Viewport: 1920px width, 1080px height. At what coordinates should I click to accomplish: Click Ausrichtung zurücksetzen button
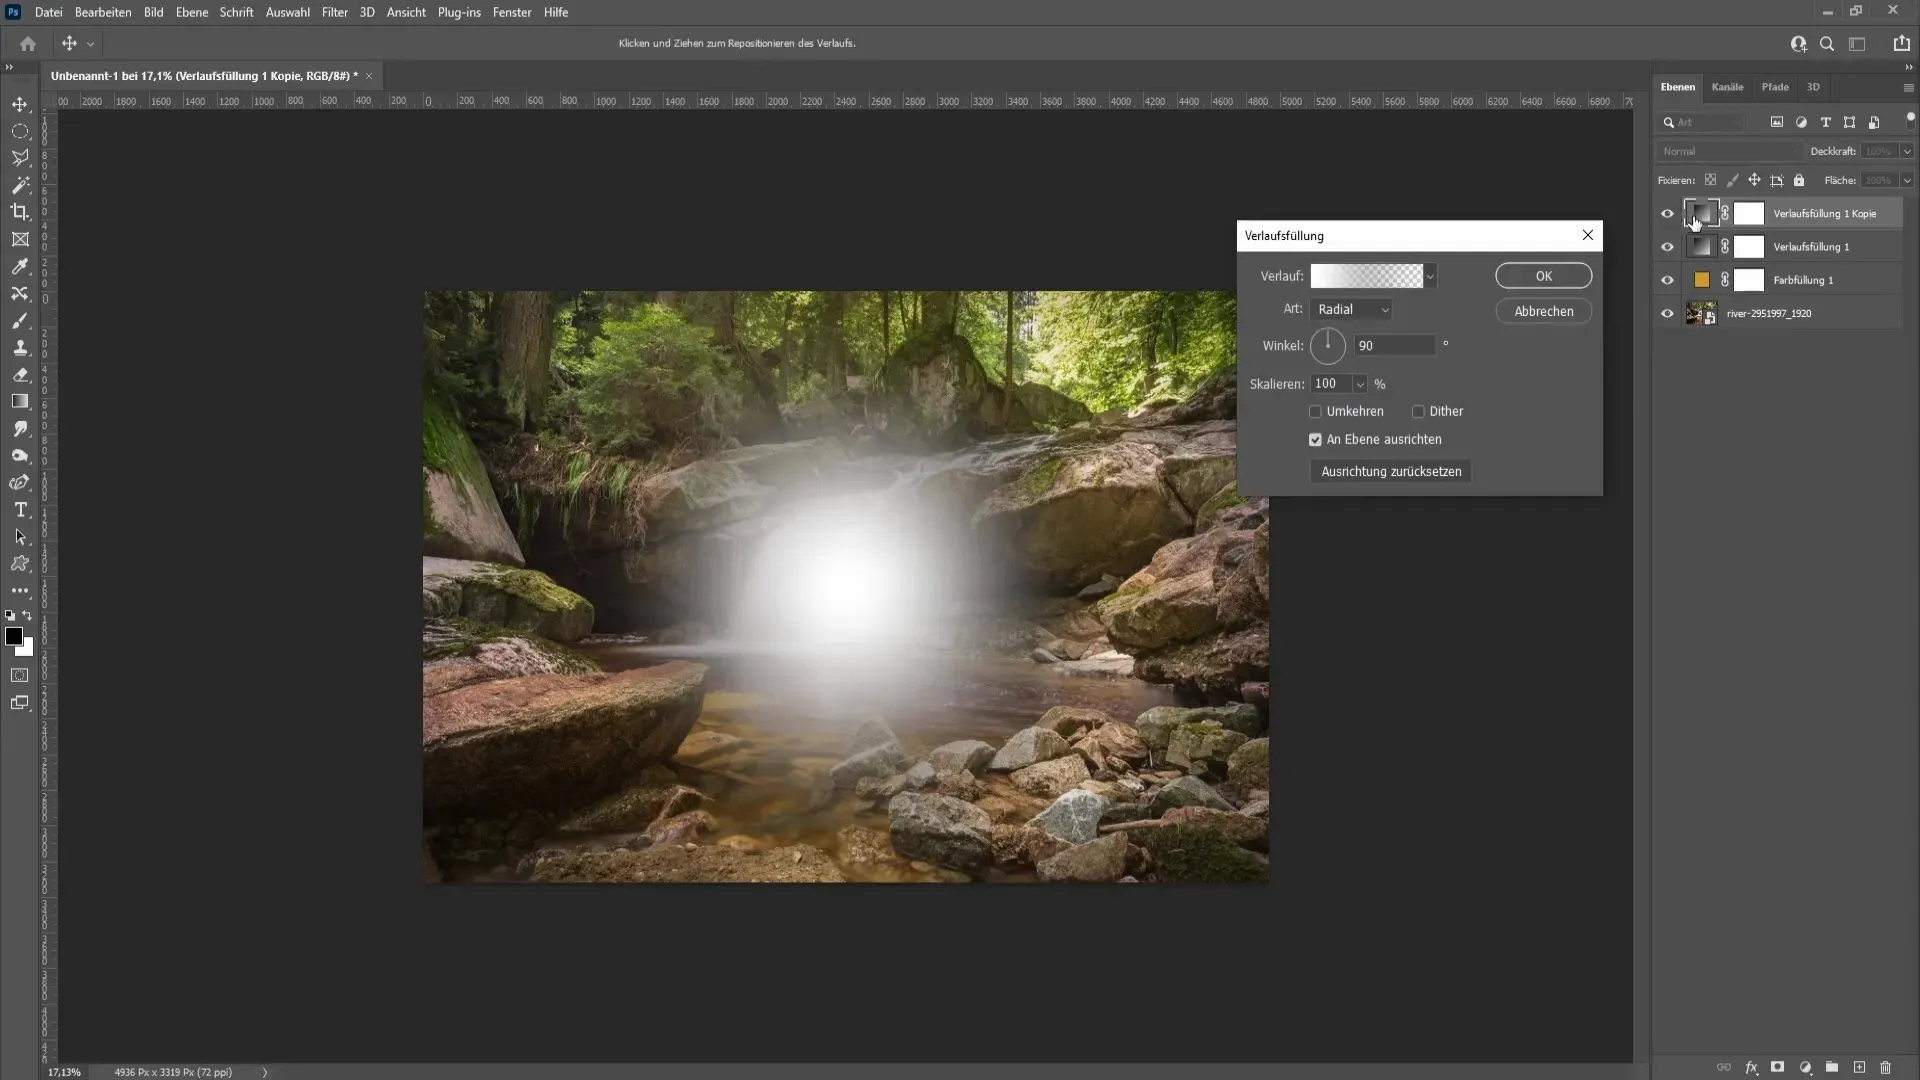[x=1390, y=471]
